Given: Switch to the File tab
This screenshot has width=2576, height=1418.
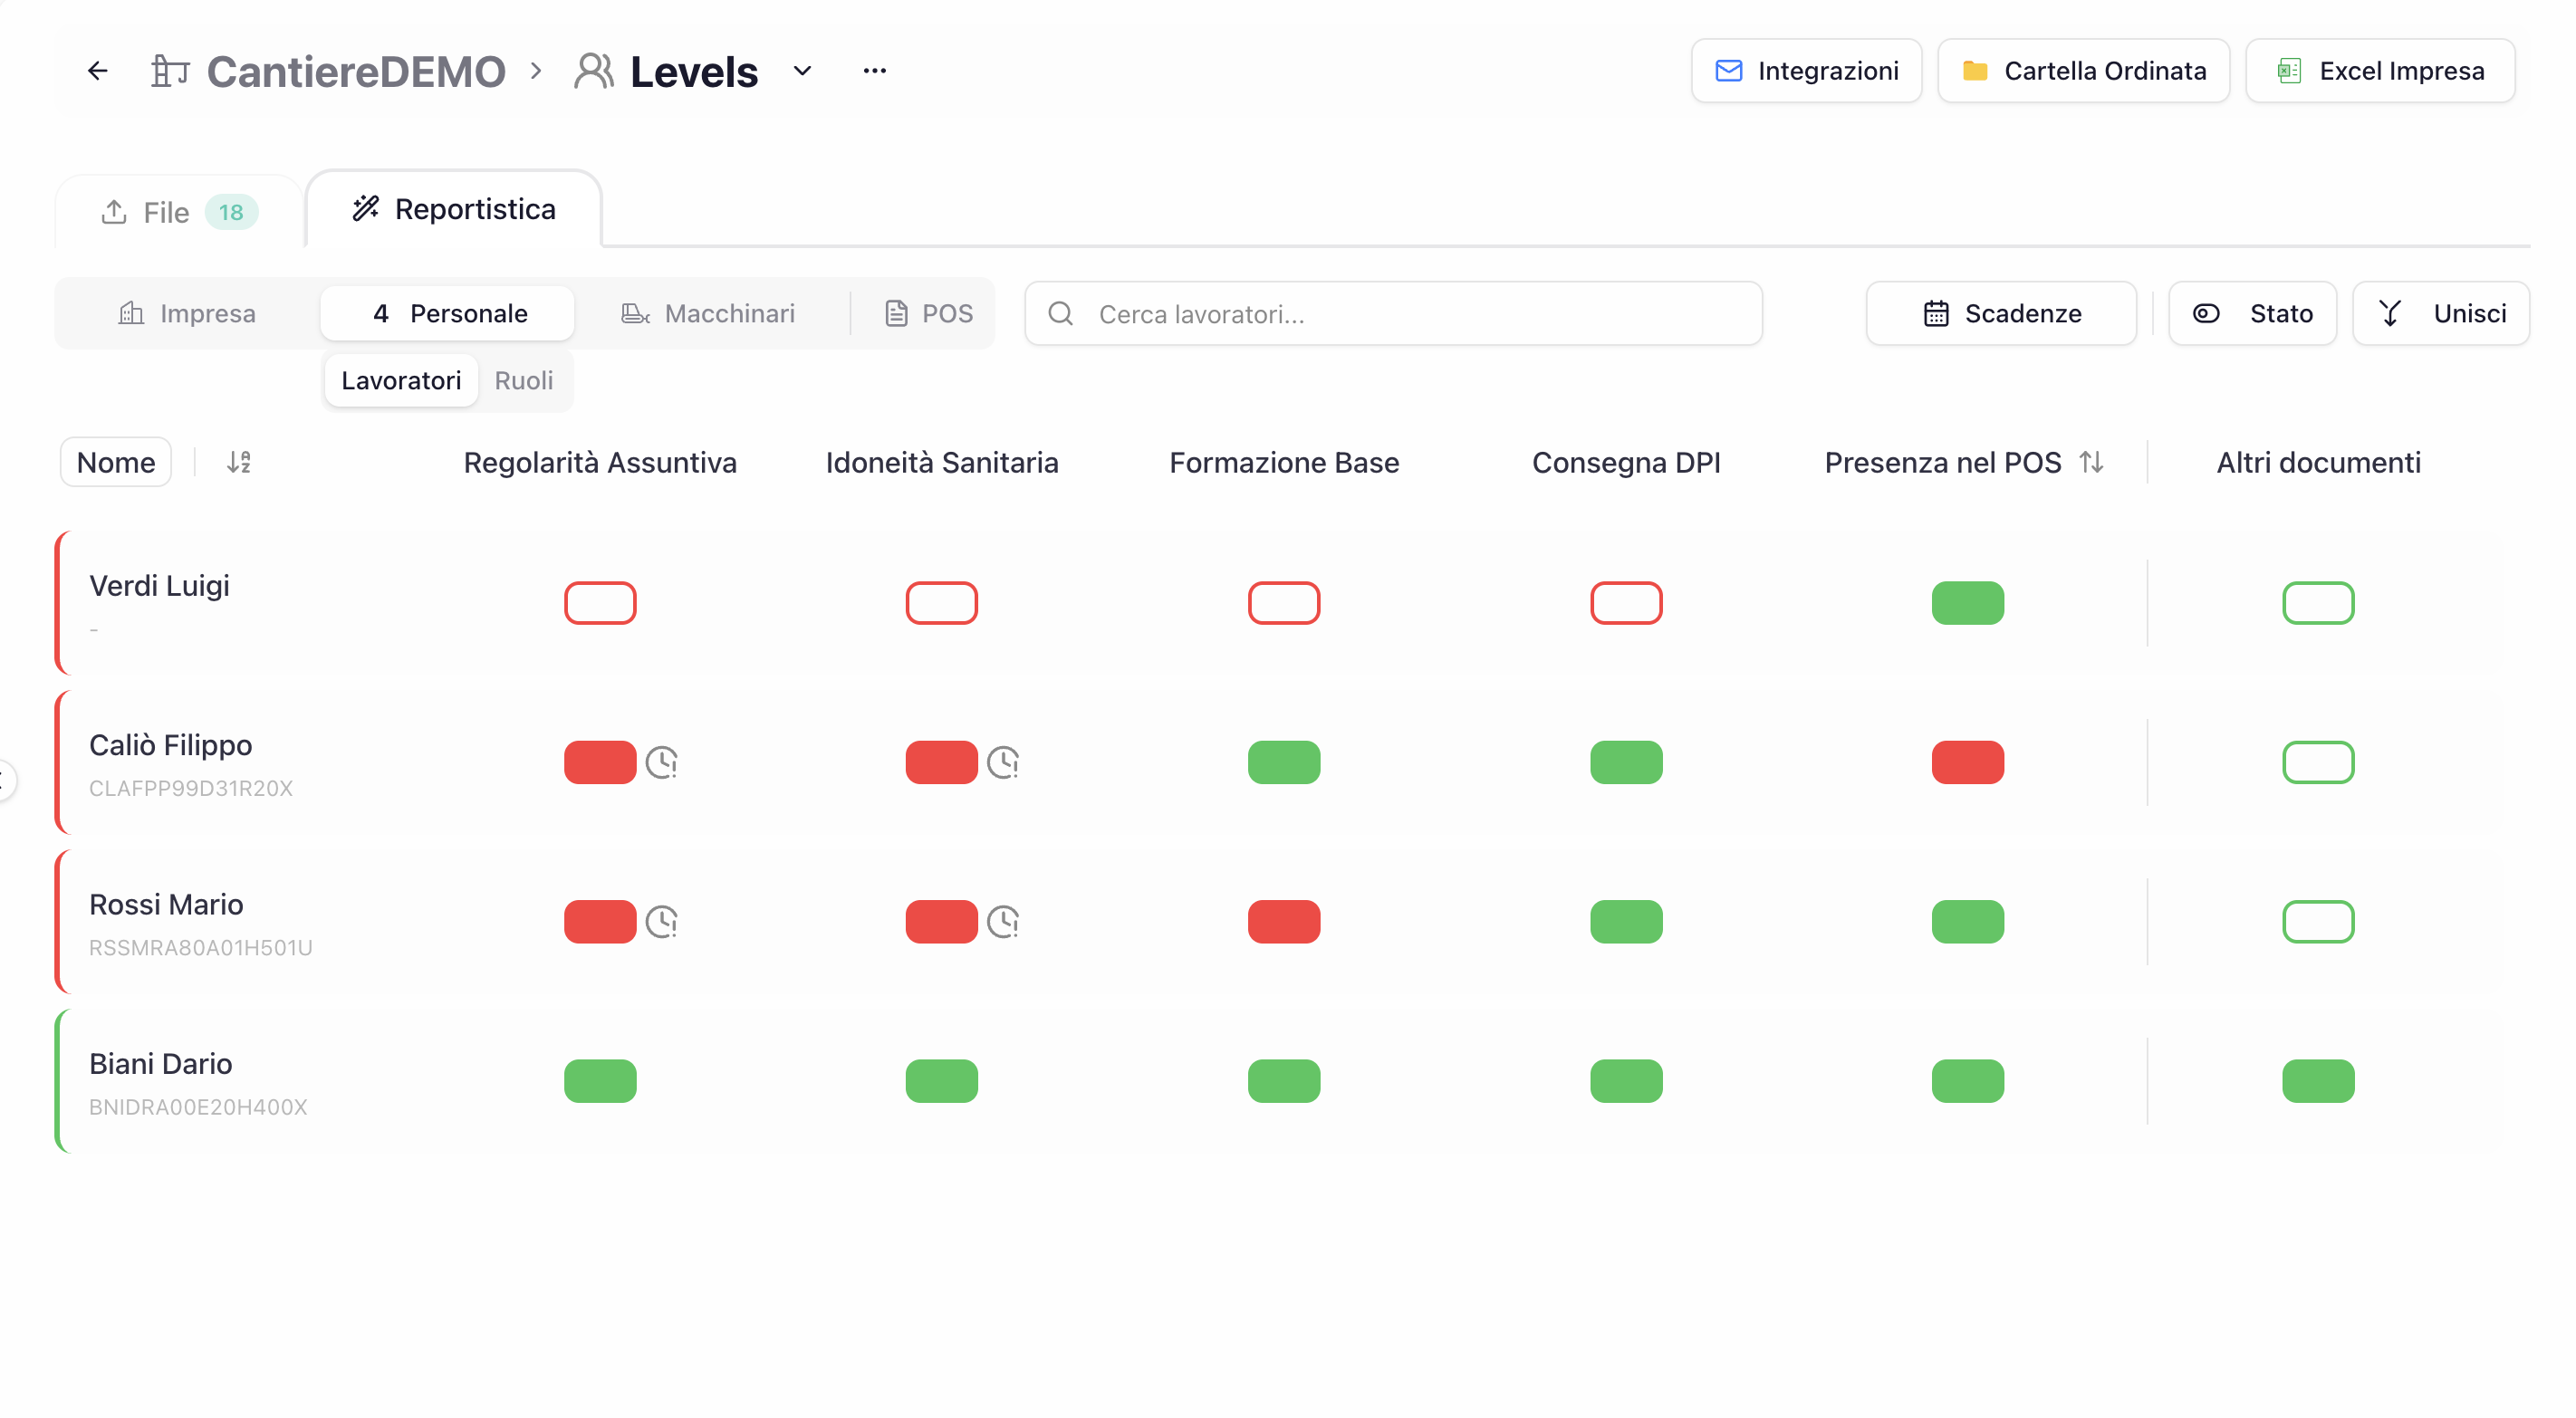Looking at the screenshot, I should pos(179,212).
